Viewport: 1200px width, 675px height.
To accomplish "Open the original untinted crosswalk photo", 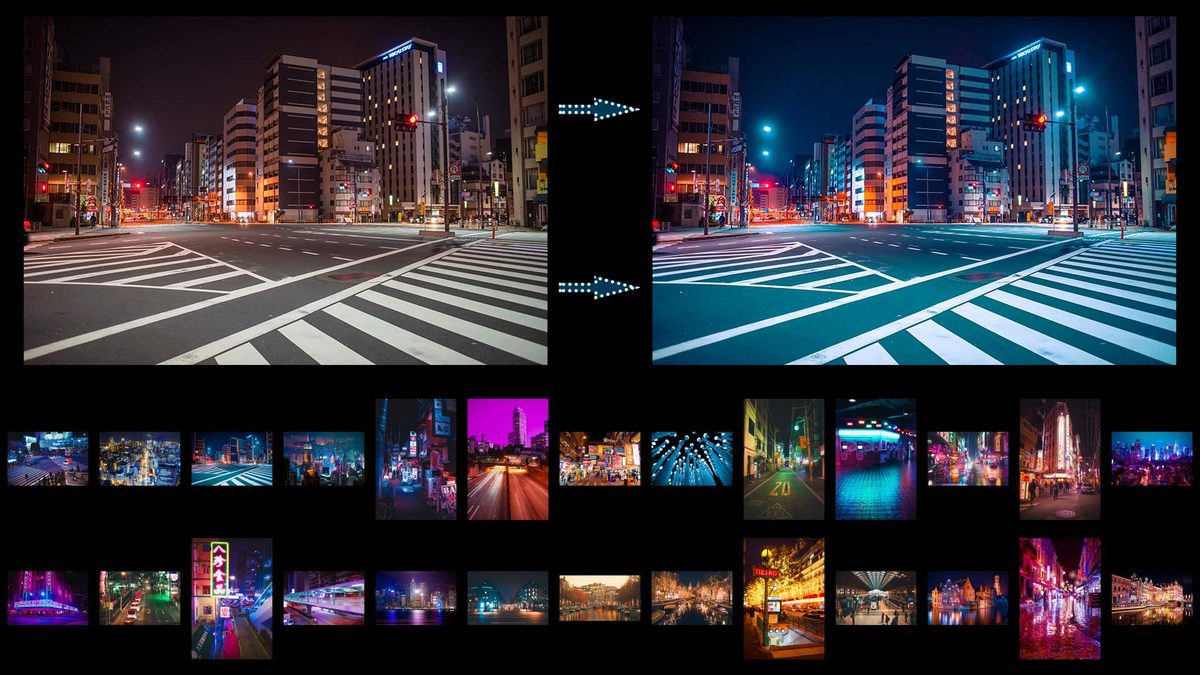I will [x=285, y=189].
